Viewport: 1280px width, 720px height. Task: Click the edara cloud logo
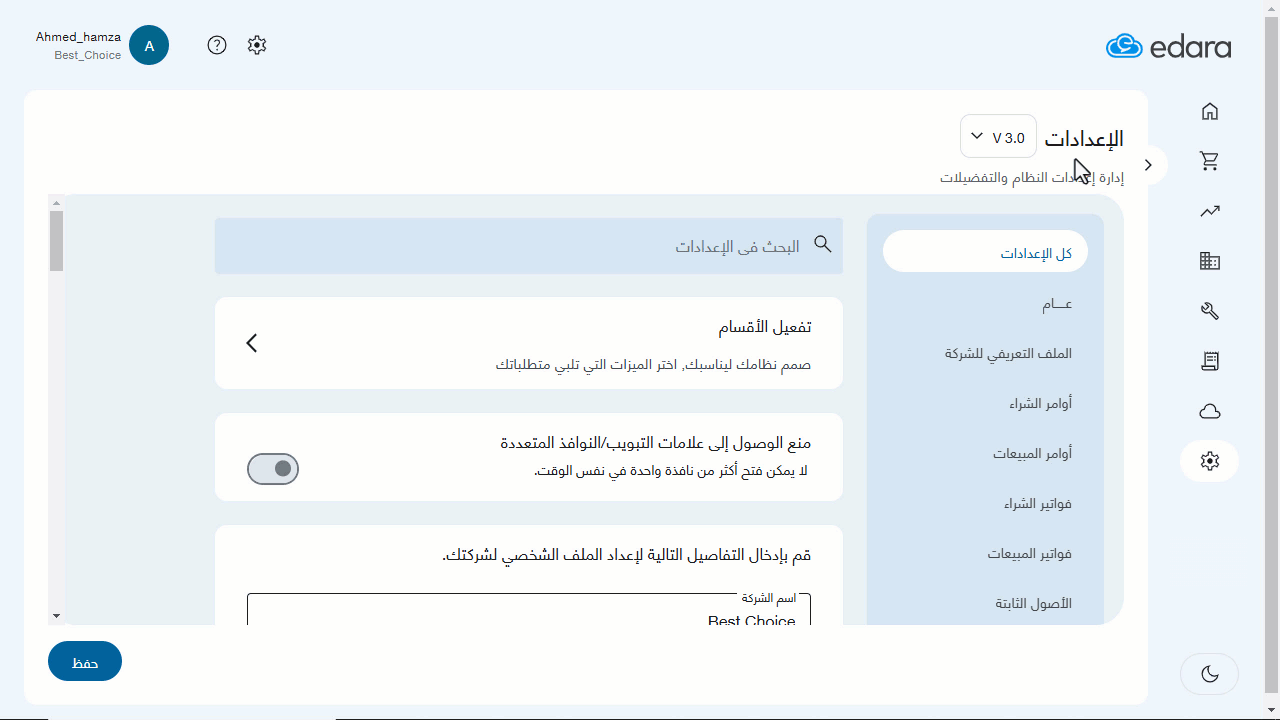tap(1168, 46)
